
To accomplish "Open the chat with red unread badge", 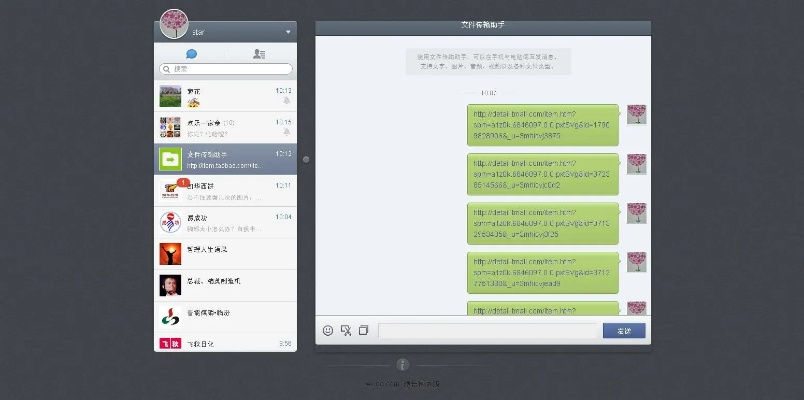I will pos(225,190).
